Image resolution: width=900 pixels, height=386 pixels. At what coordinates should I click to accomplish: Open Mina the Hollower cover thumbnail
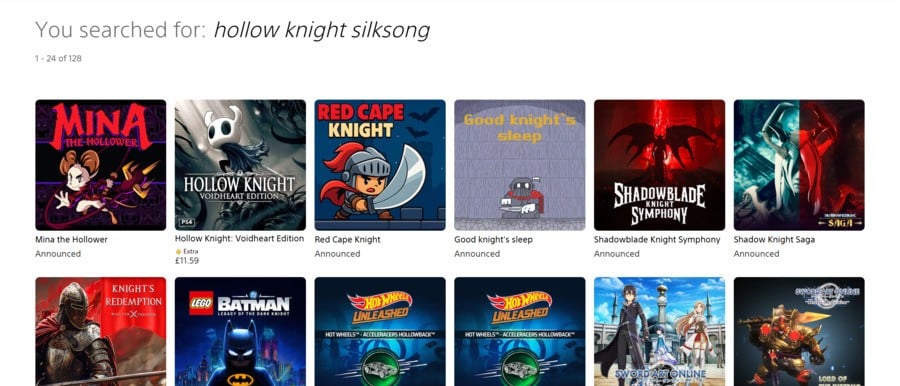tap(100, 165)
